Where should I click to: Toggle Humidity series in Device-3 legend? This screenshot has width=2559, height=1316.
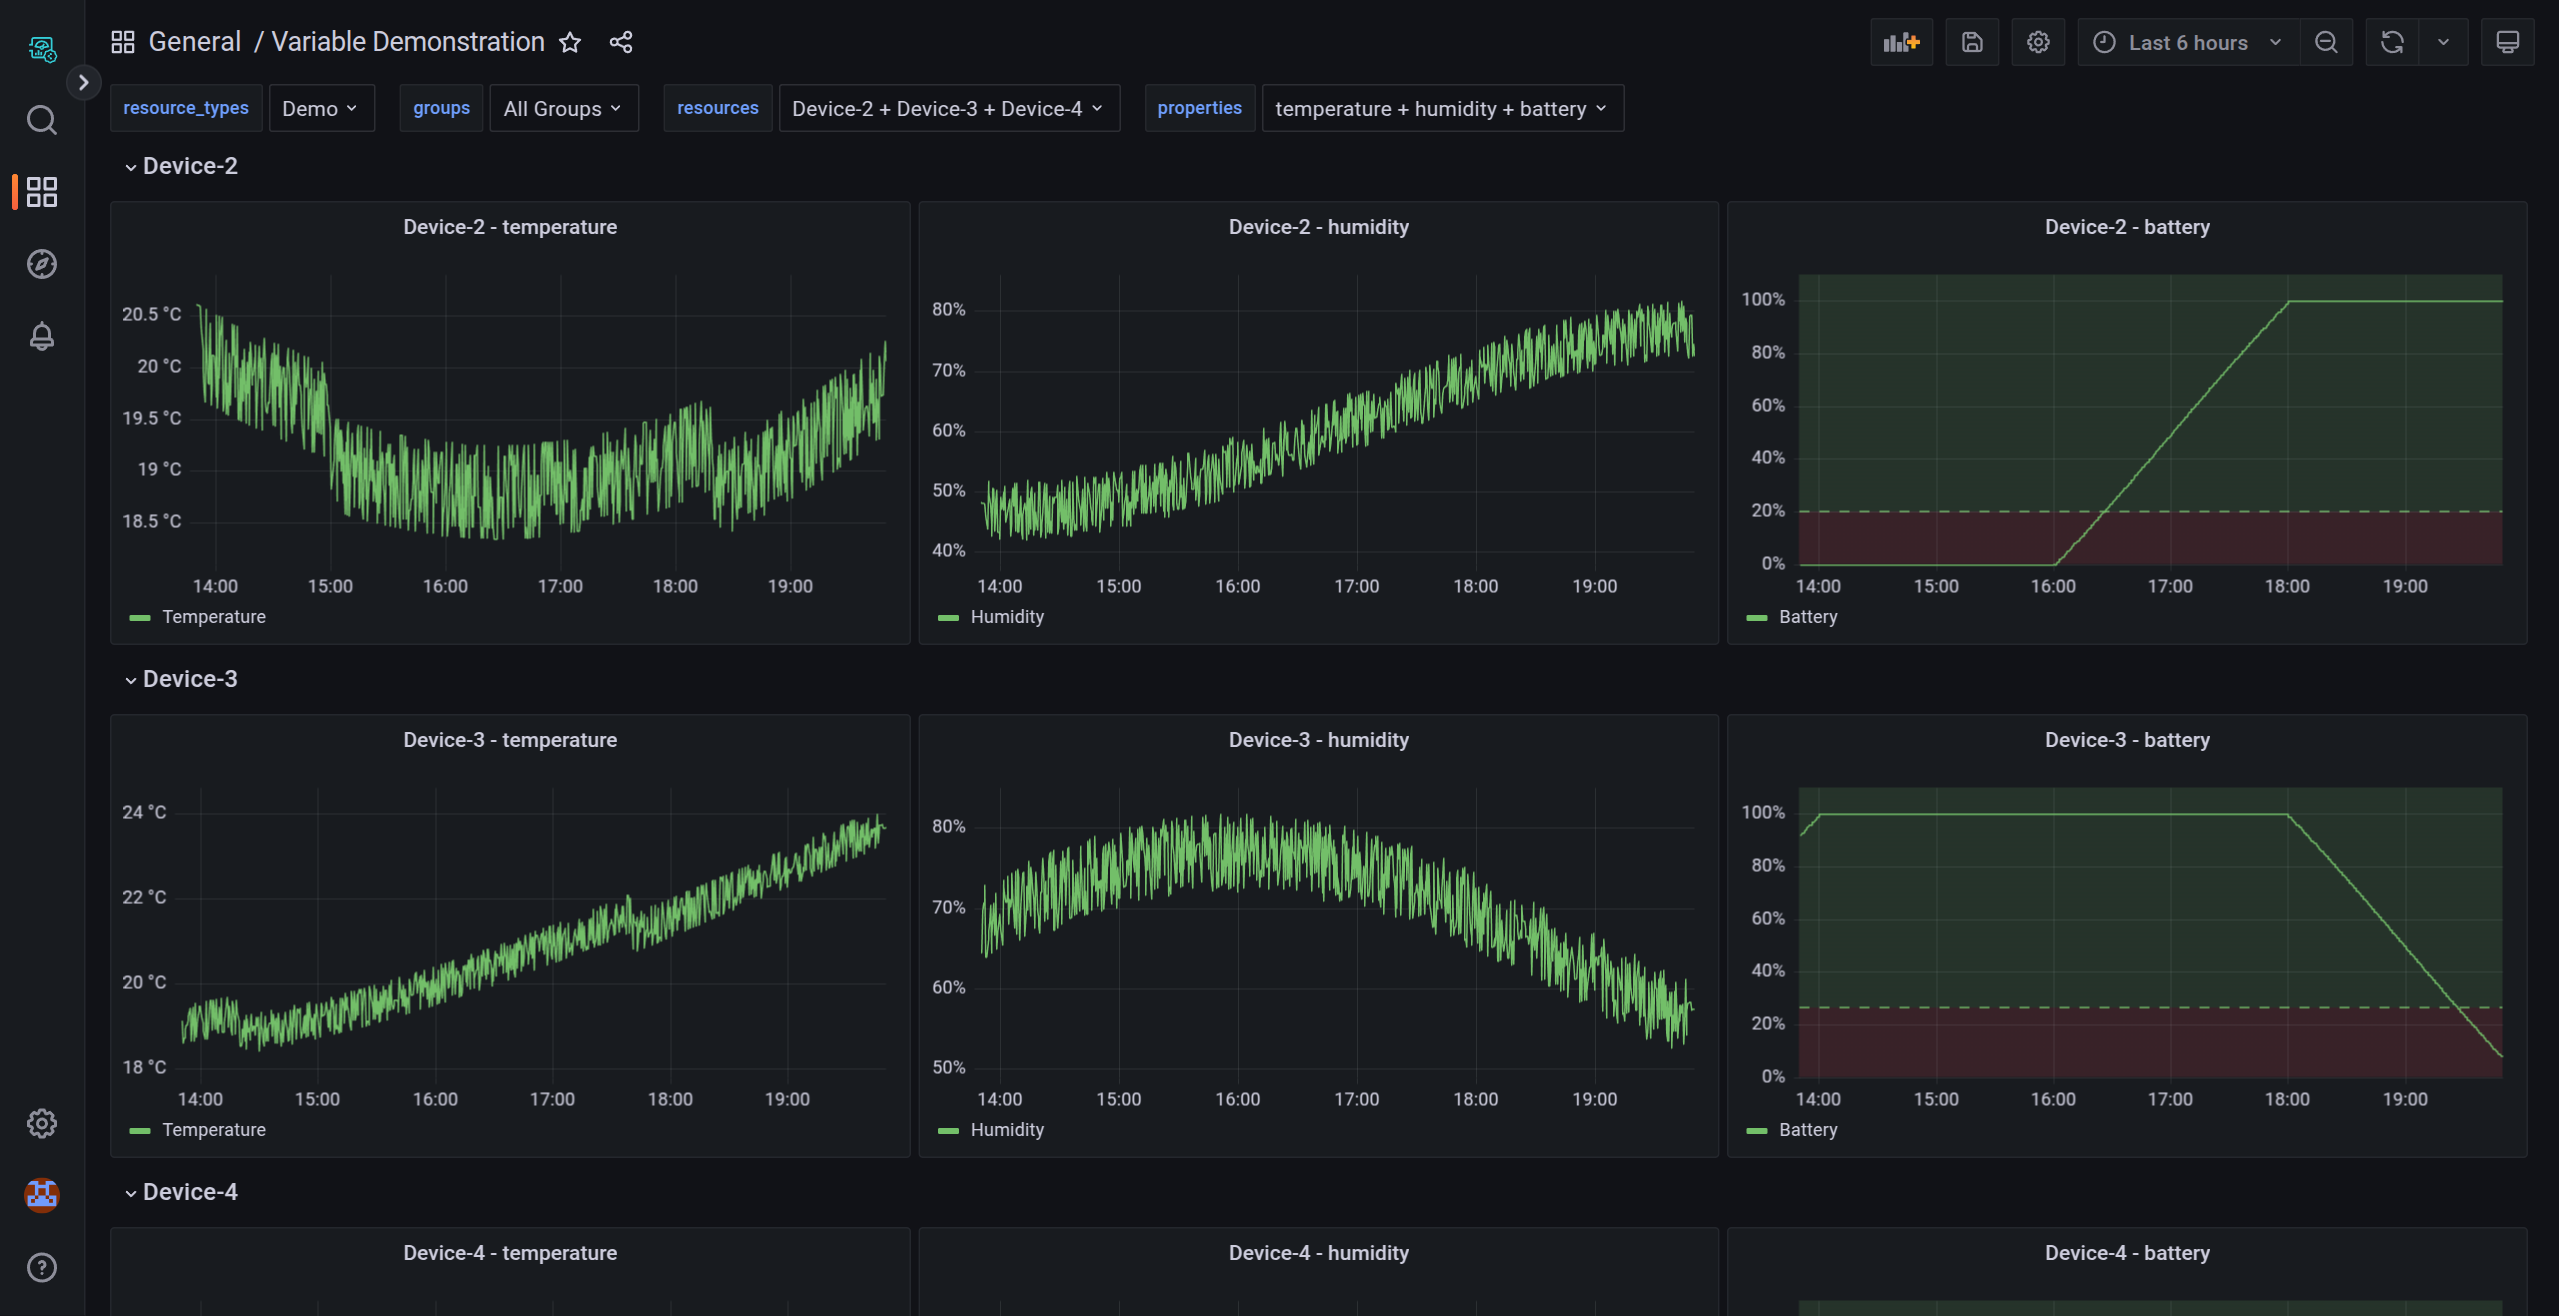click(x=1006, y=1130)
